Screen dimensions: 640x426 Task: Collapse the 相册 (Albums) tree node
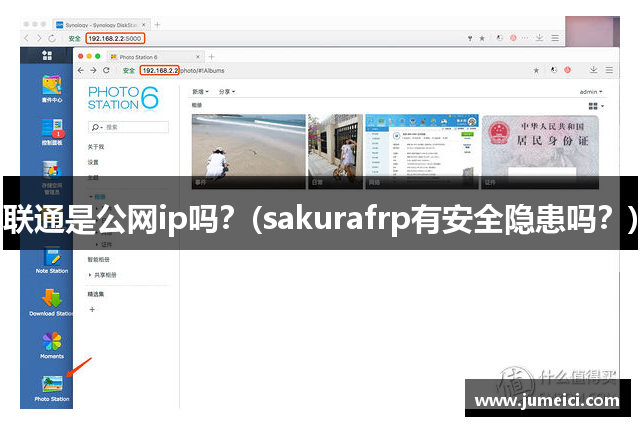[91, 197]
